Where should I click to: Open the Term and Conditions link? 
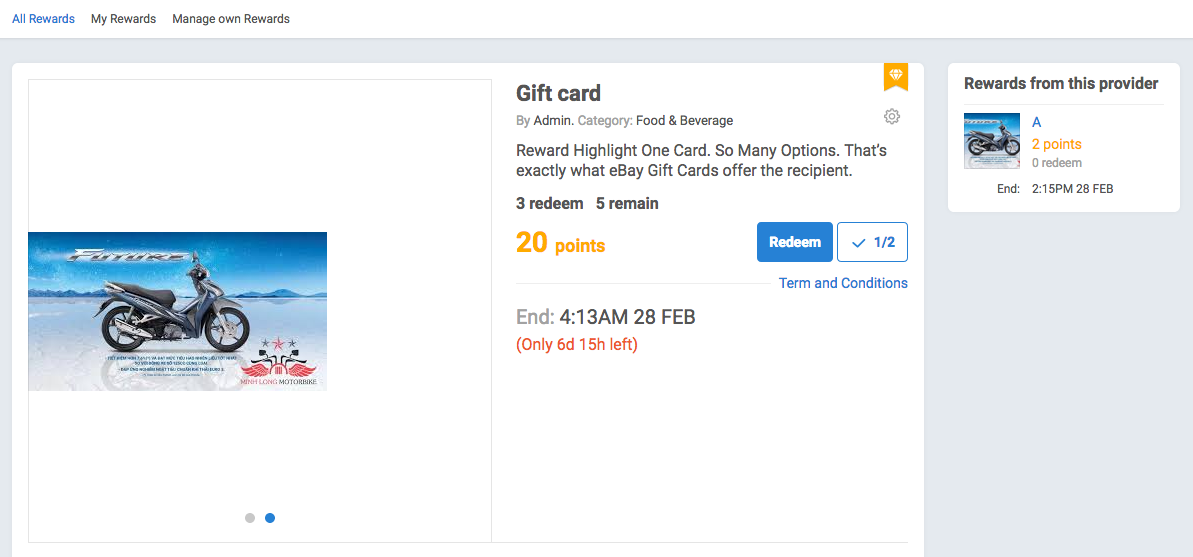pos(843,283)
